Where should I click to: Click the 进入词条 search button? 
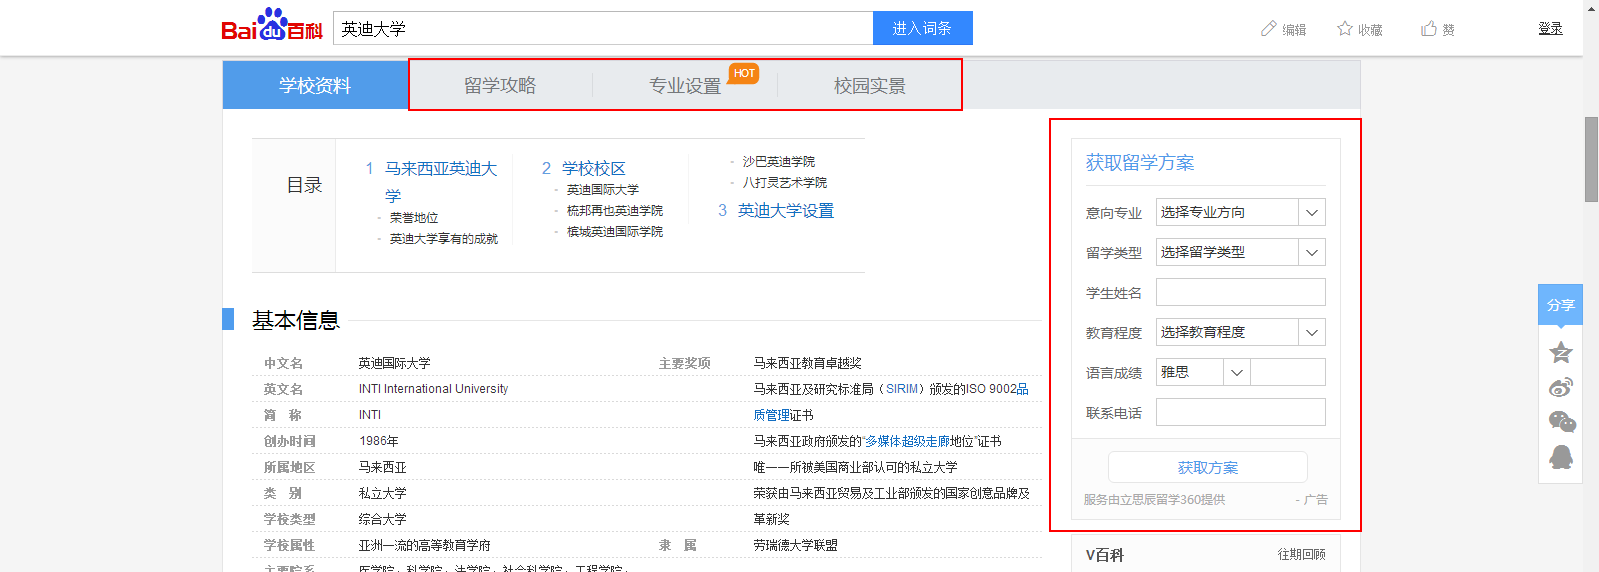point(922,28)
